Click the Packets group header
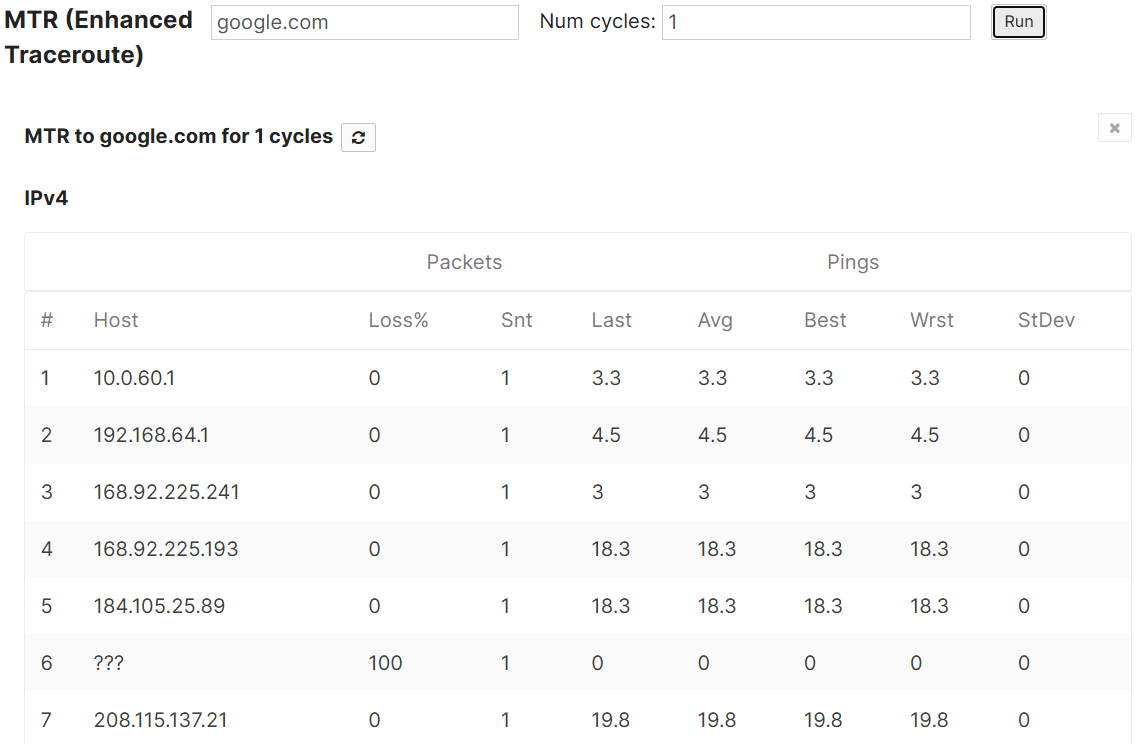The height and width of the screenshot is (744, 1136). (x=464, y=262)
